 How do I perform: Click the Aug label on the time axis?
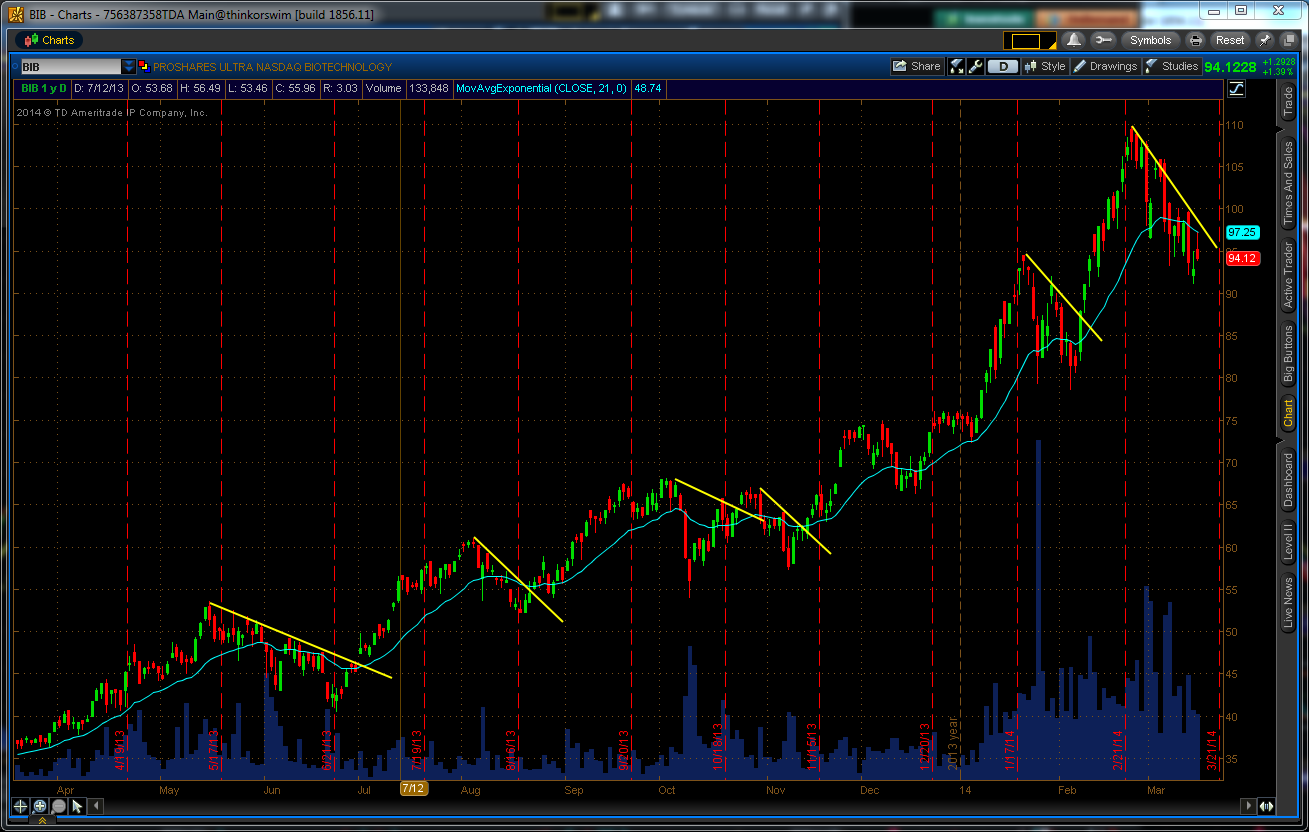coord(470,790)
